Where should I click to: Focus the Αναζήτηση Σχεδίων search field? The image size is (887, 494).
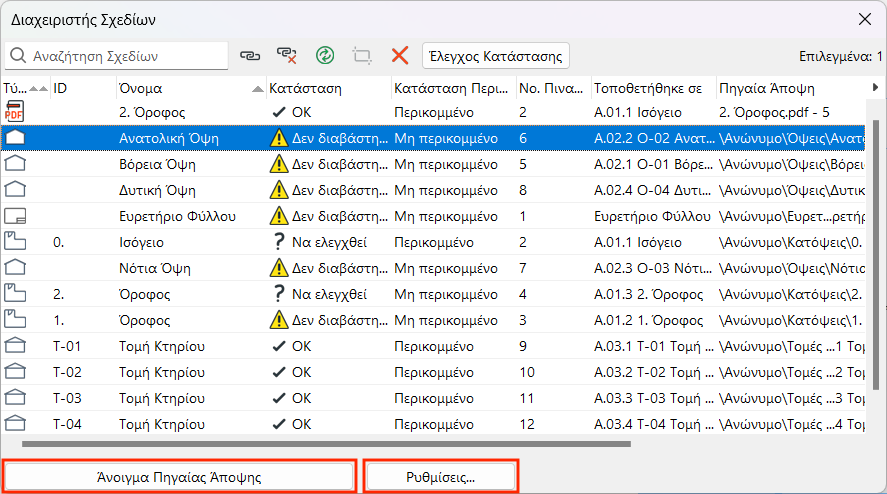pyautogui.click(x=125, y=56)
